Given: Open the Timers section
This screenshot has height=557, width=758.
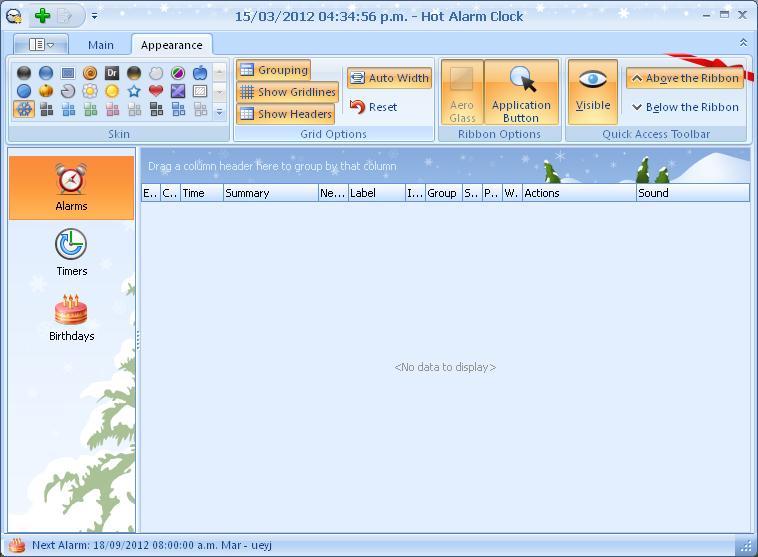Looking at the screenshot, I should [x=71, y=252].
